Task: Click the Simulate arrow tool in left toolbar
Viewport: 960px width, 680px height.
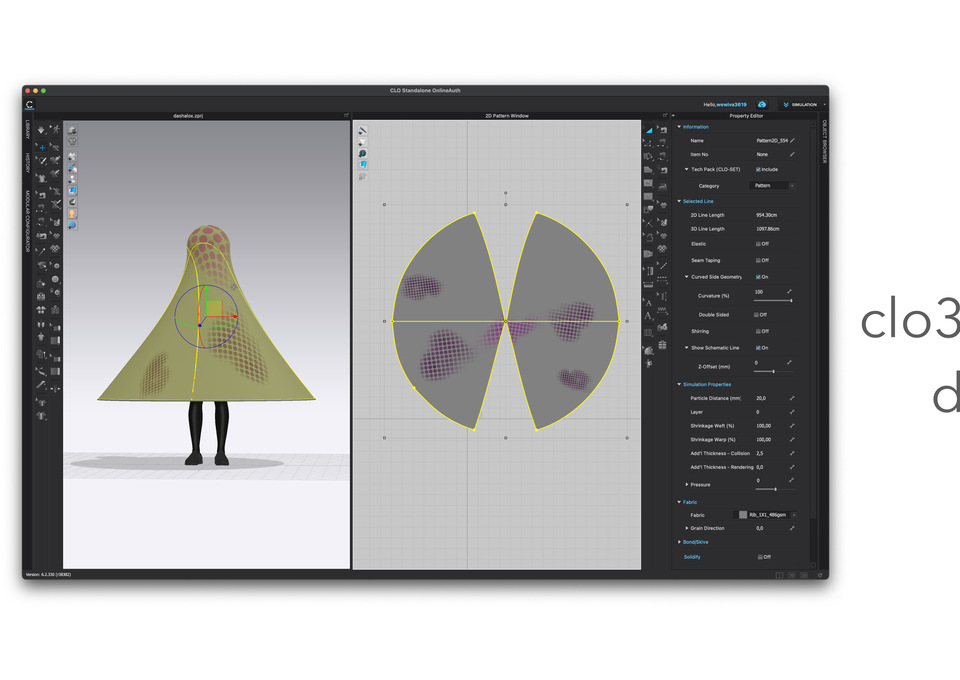Action: (x=41, y=130)
